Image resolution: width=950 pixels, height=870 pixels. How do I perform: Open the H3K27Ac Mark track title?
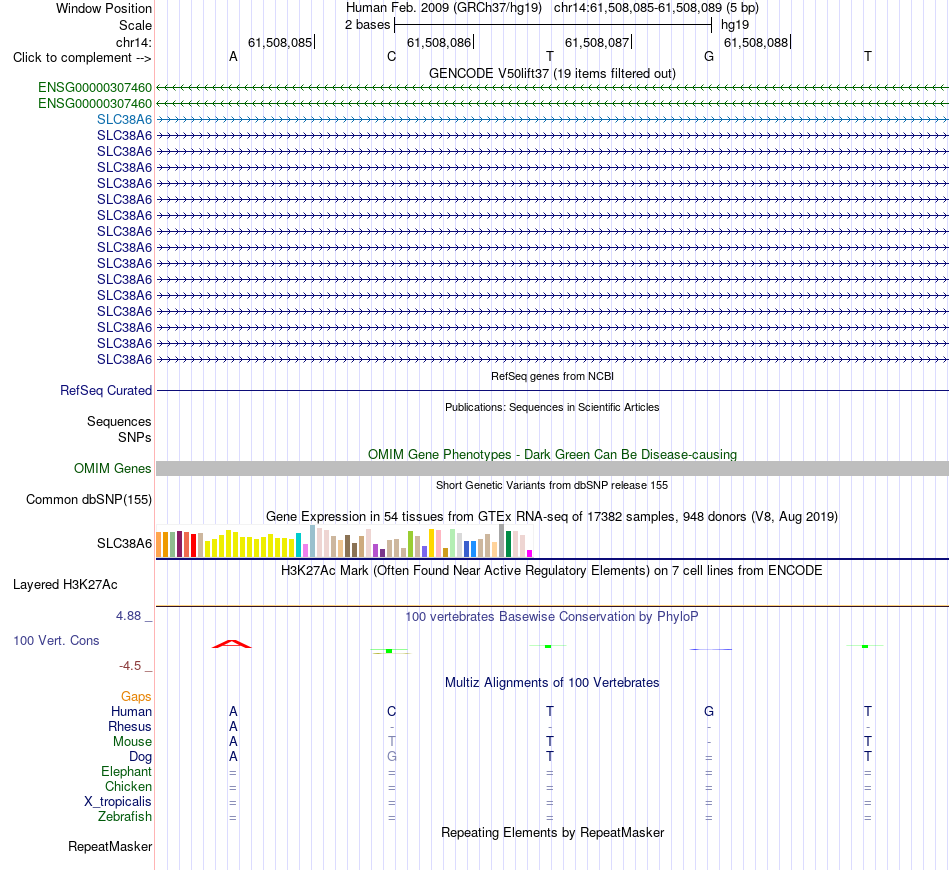click(552, 571)
